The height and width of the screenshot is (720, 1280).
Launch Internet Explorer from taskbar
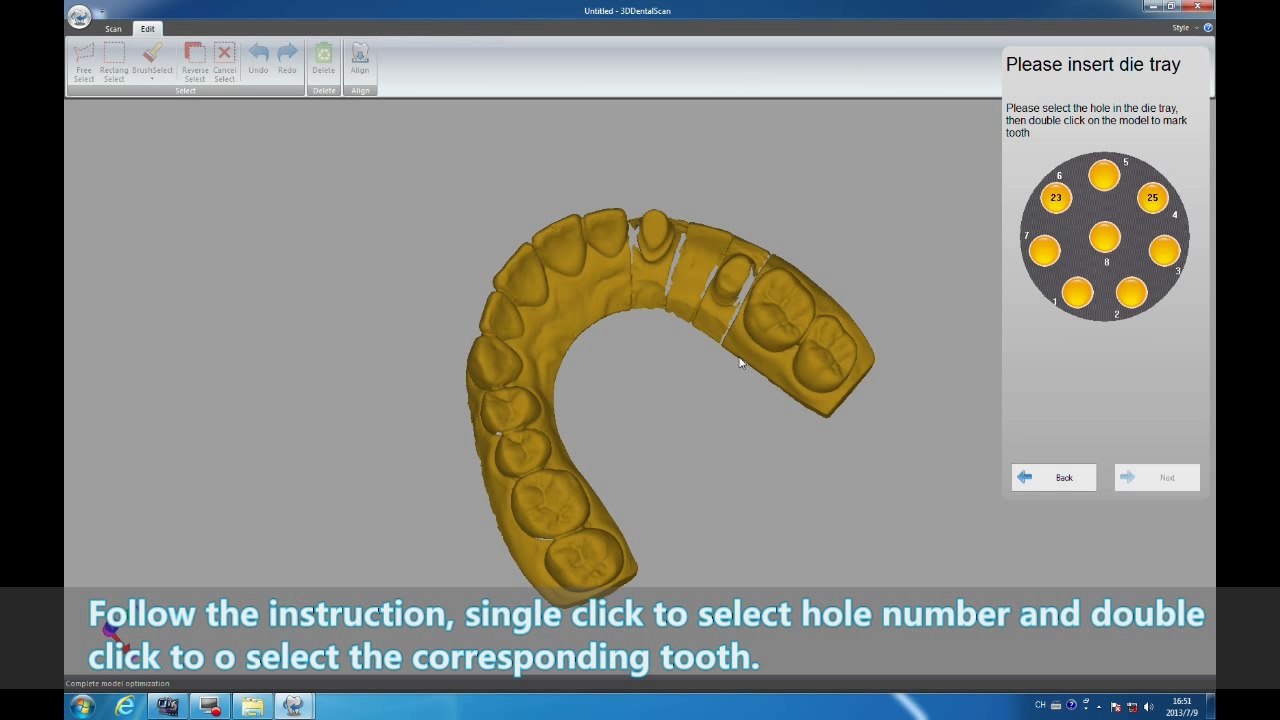pyautogui.click(x=125, y=707)
